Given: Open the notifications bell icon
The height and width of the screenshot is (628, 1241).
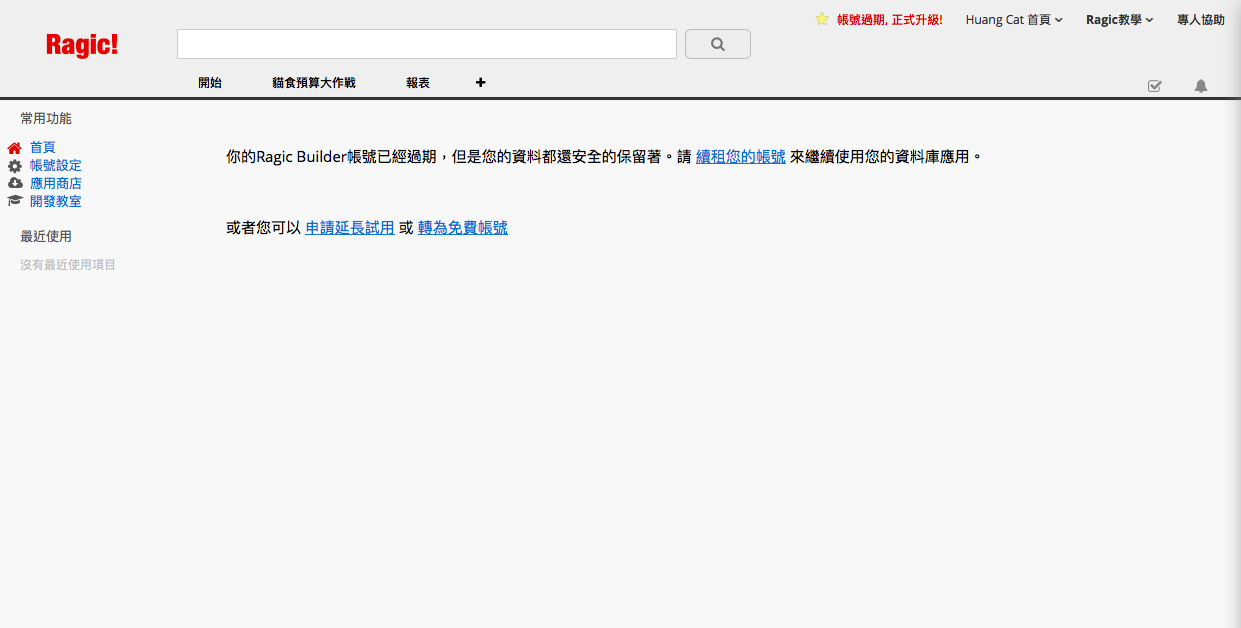Looking at the screenshot, I should pyautogui.click(x=1201, y=86).
